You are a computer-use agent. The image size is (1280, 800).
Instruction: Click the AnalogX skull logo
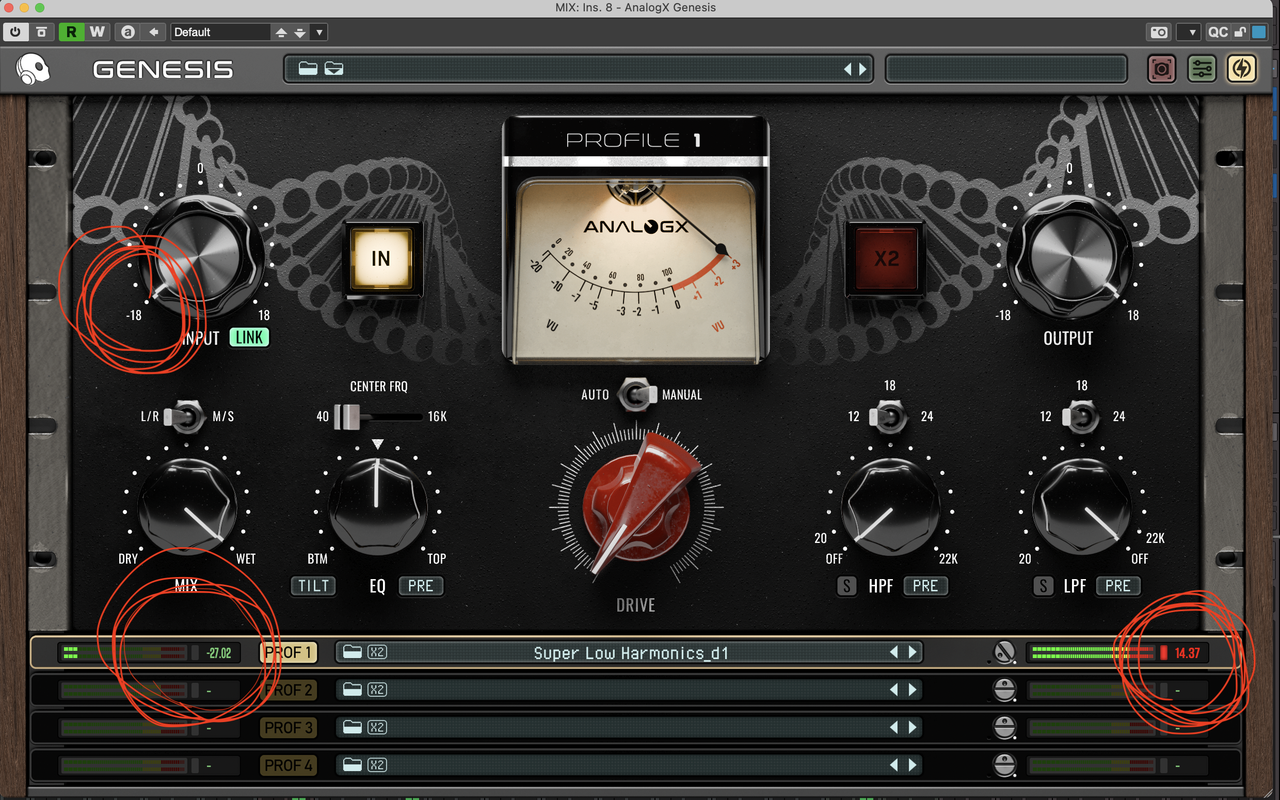[34, 69]
